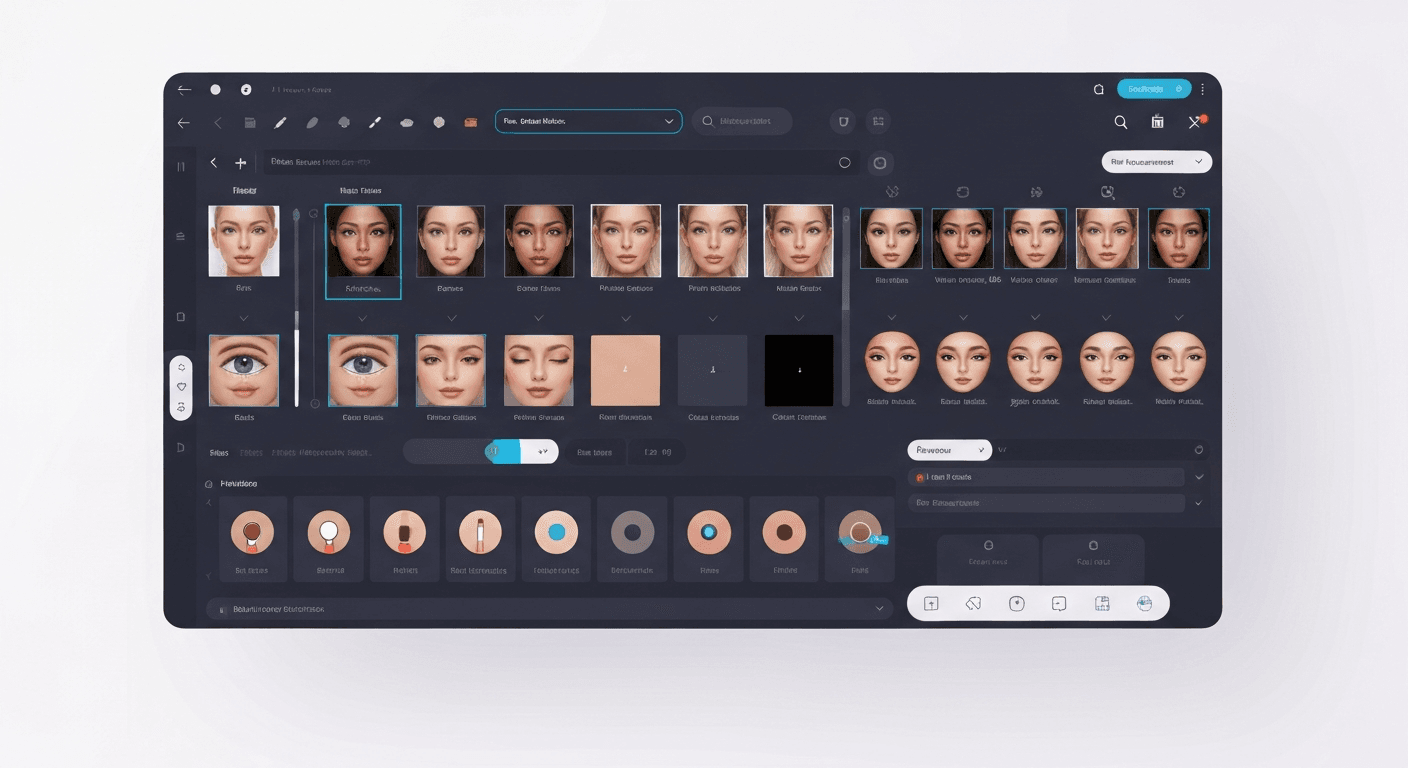Click the globe icon in the bottom white toolbar
The height and width of the screenshot is (768, 1408).
tap(1145, 603)
